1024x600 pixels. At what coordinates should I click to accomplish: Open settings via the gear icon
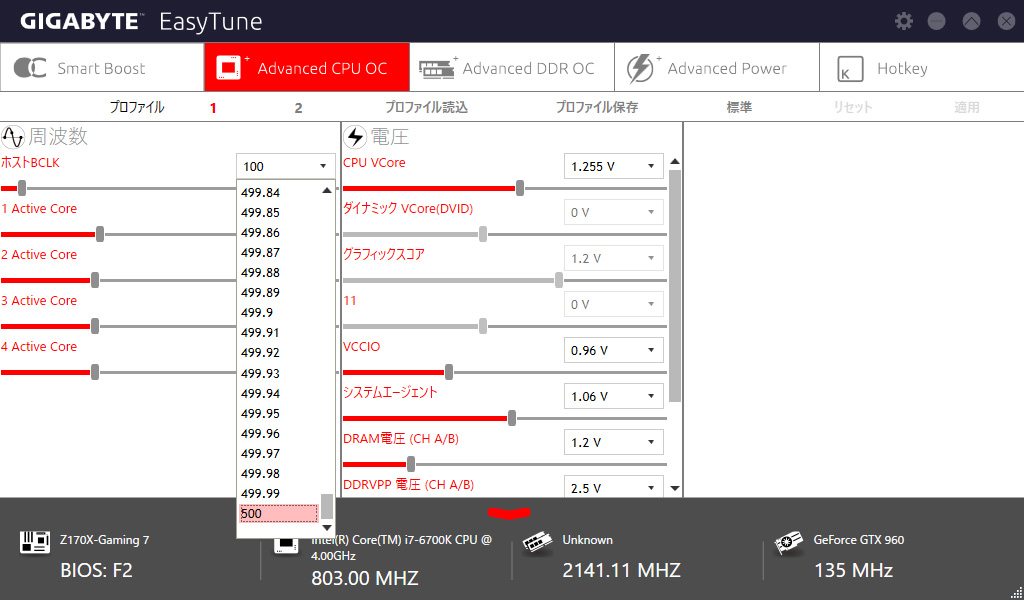(904, 21)
